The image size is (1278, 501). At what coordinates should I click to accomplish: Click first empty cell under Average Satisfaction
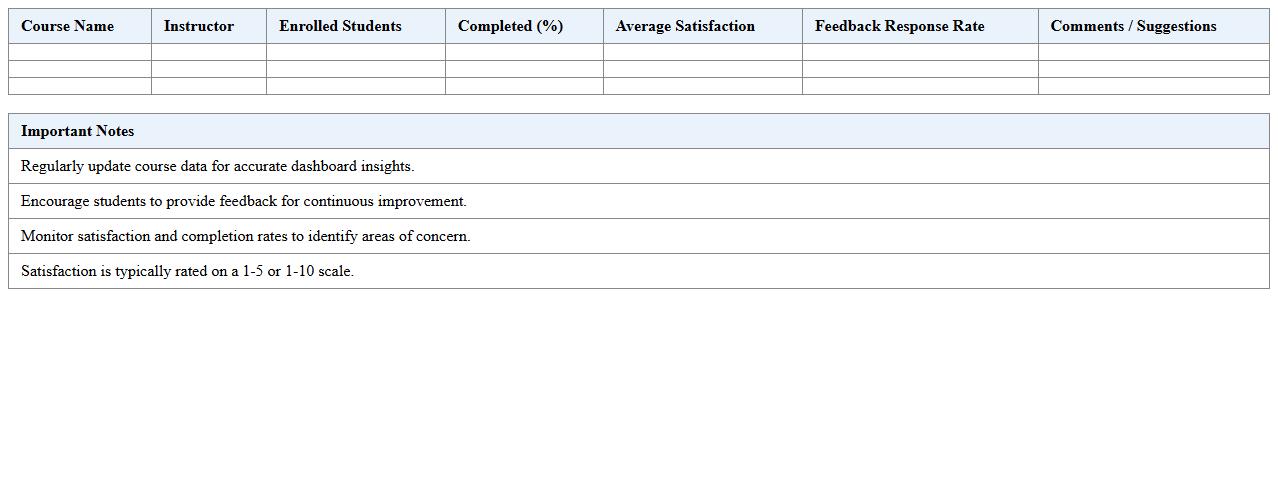tap(702, 52)
